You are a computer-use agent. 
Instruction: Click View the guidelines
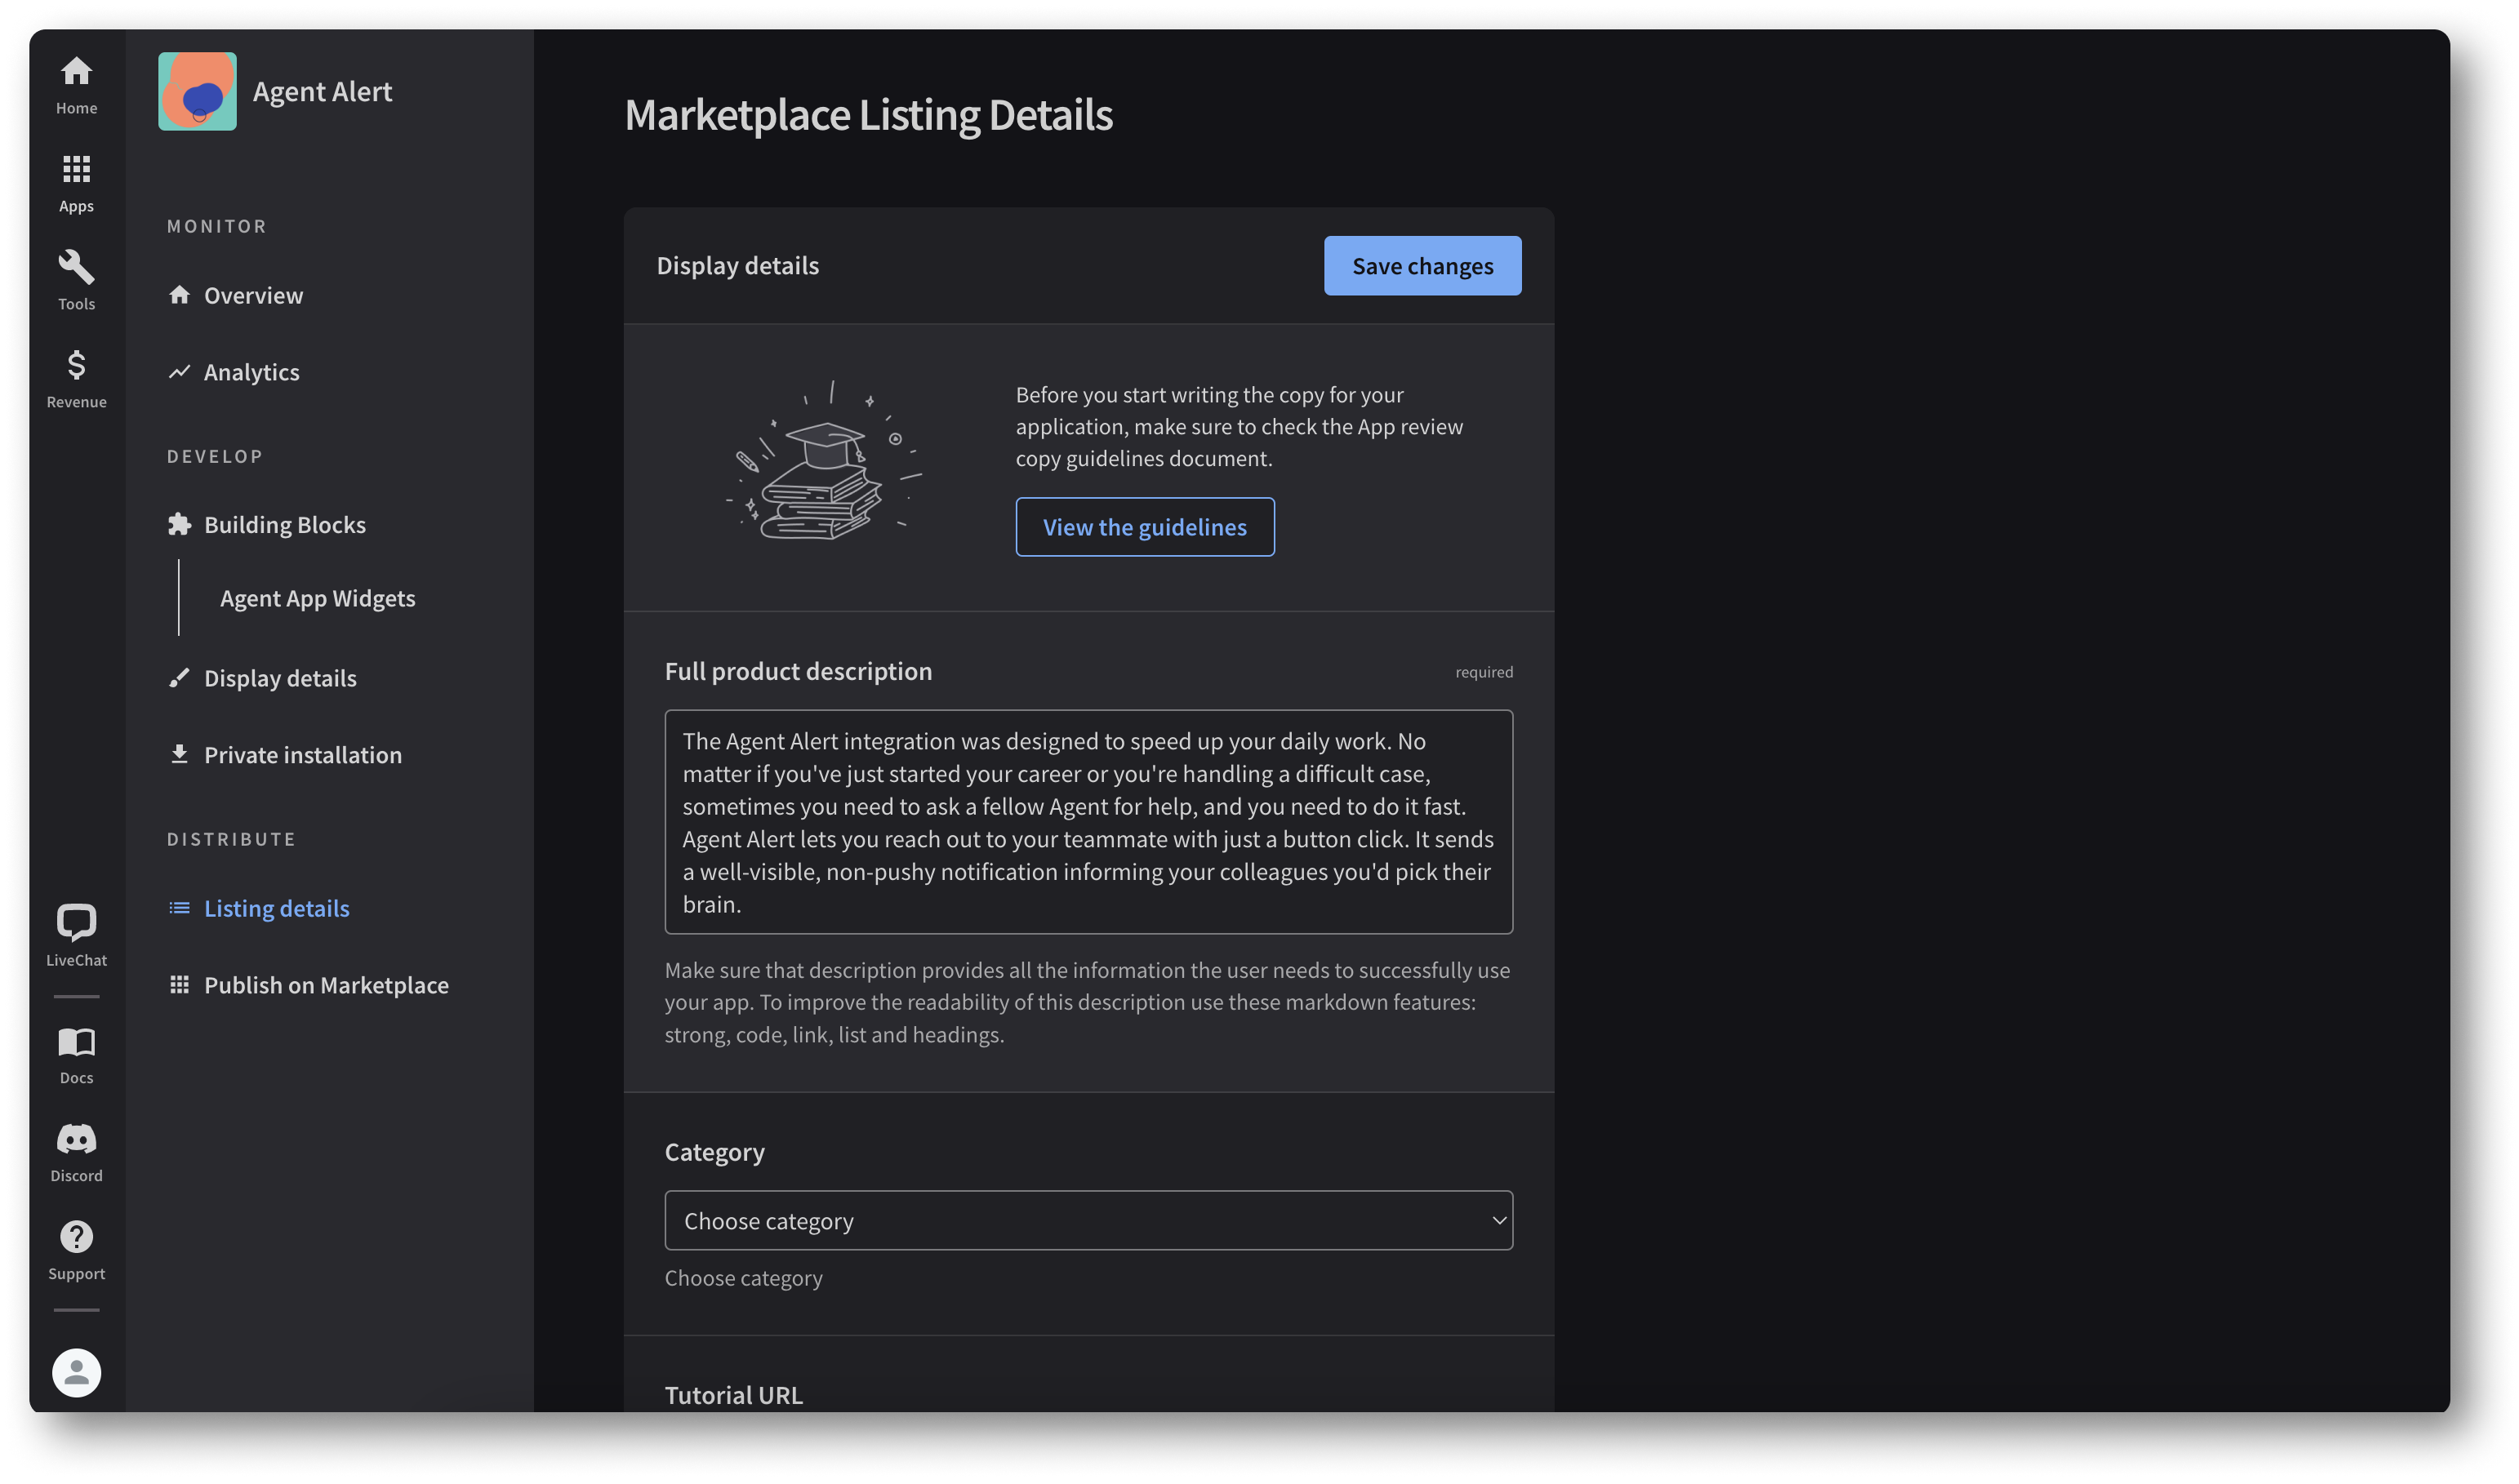[1144, 526]
